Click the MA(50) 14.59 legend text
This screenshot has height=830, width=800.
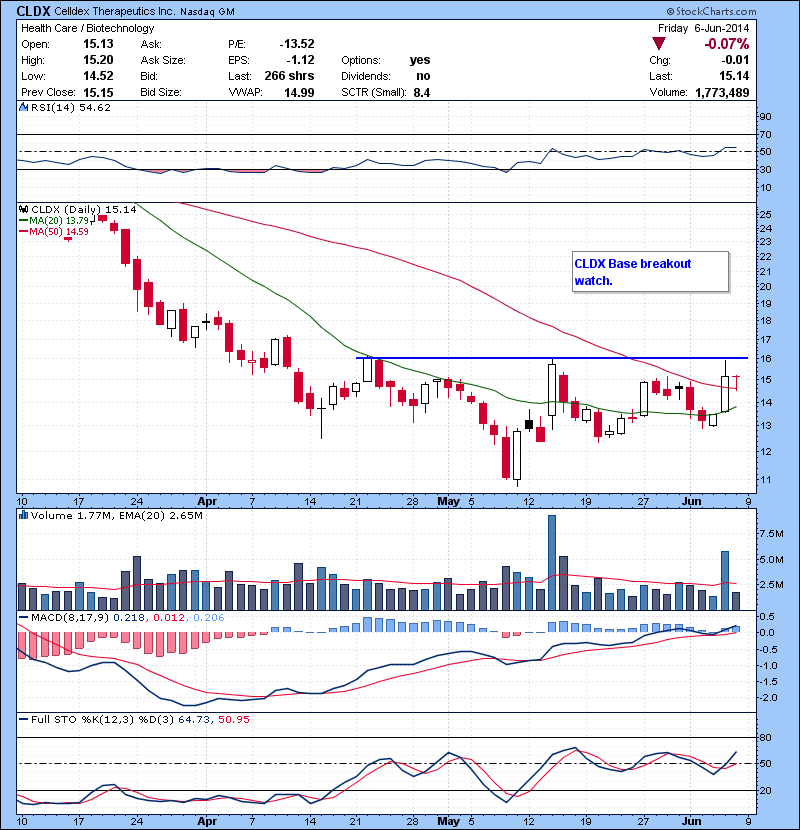[59, 232]
